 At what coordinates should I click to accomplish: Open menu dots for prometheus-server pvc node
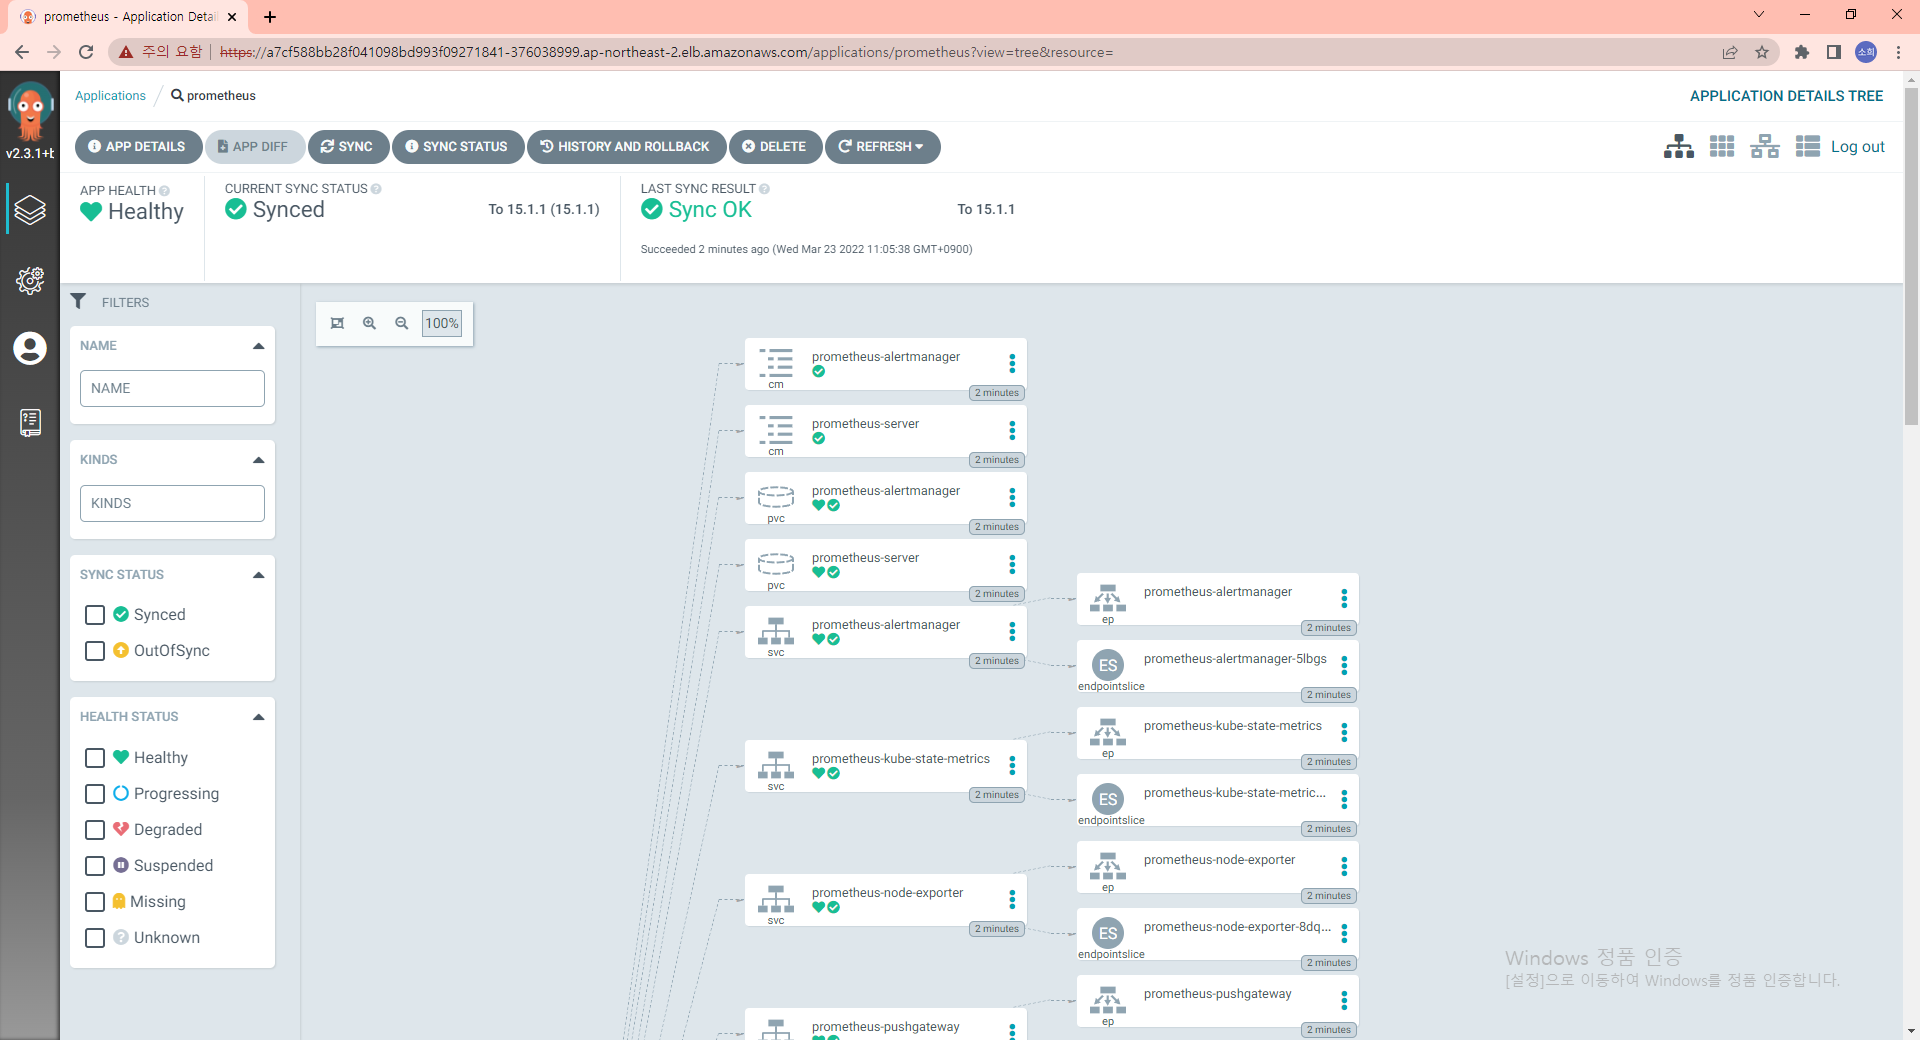click(x=1012, y=564)
